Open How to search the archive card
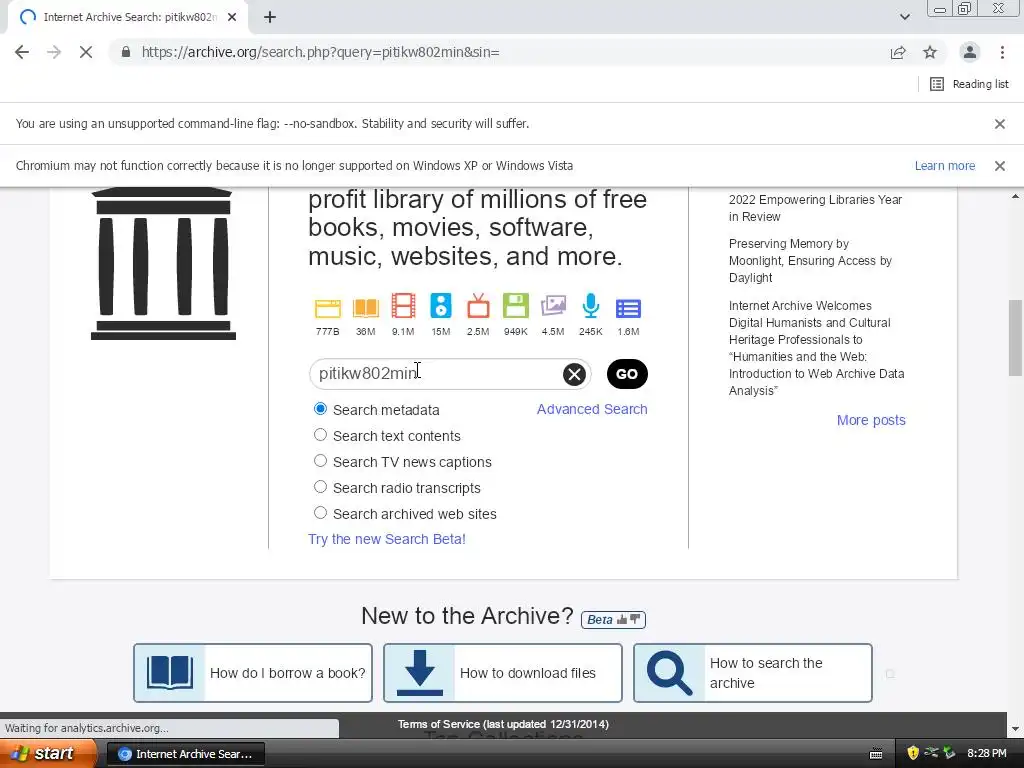The width and height of the screenshot is (1024, 768). (x=753, y=673)
